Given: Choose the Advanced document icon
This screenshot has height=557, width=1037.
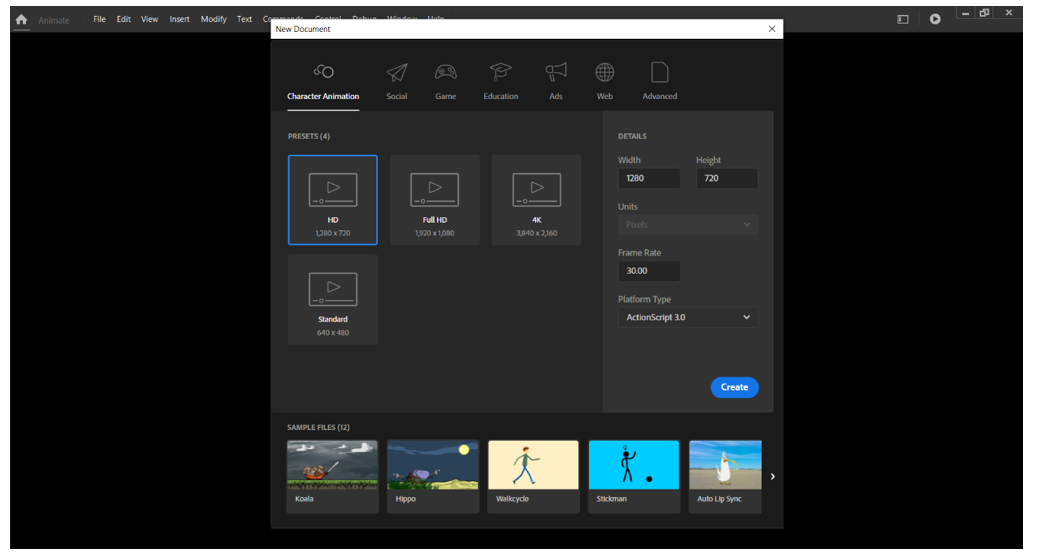Looking at the screenshot, I should [x=659, y=72].
